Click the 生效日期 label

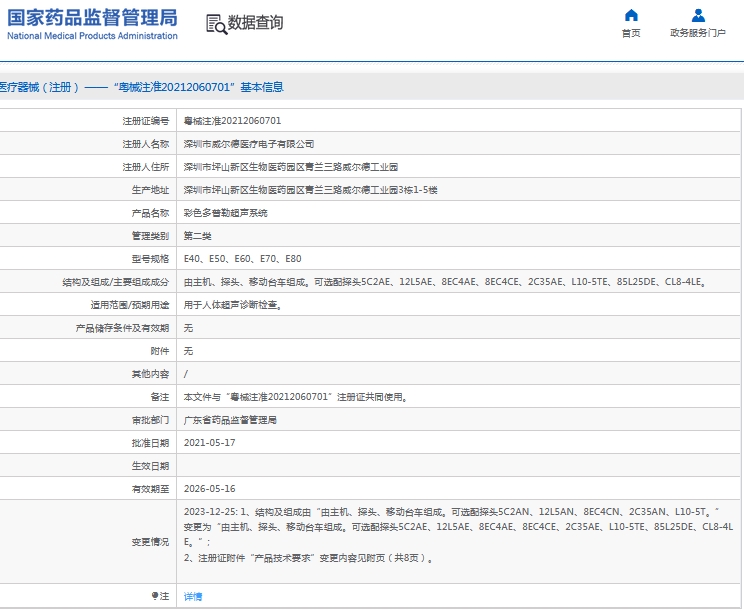point(150,466)
